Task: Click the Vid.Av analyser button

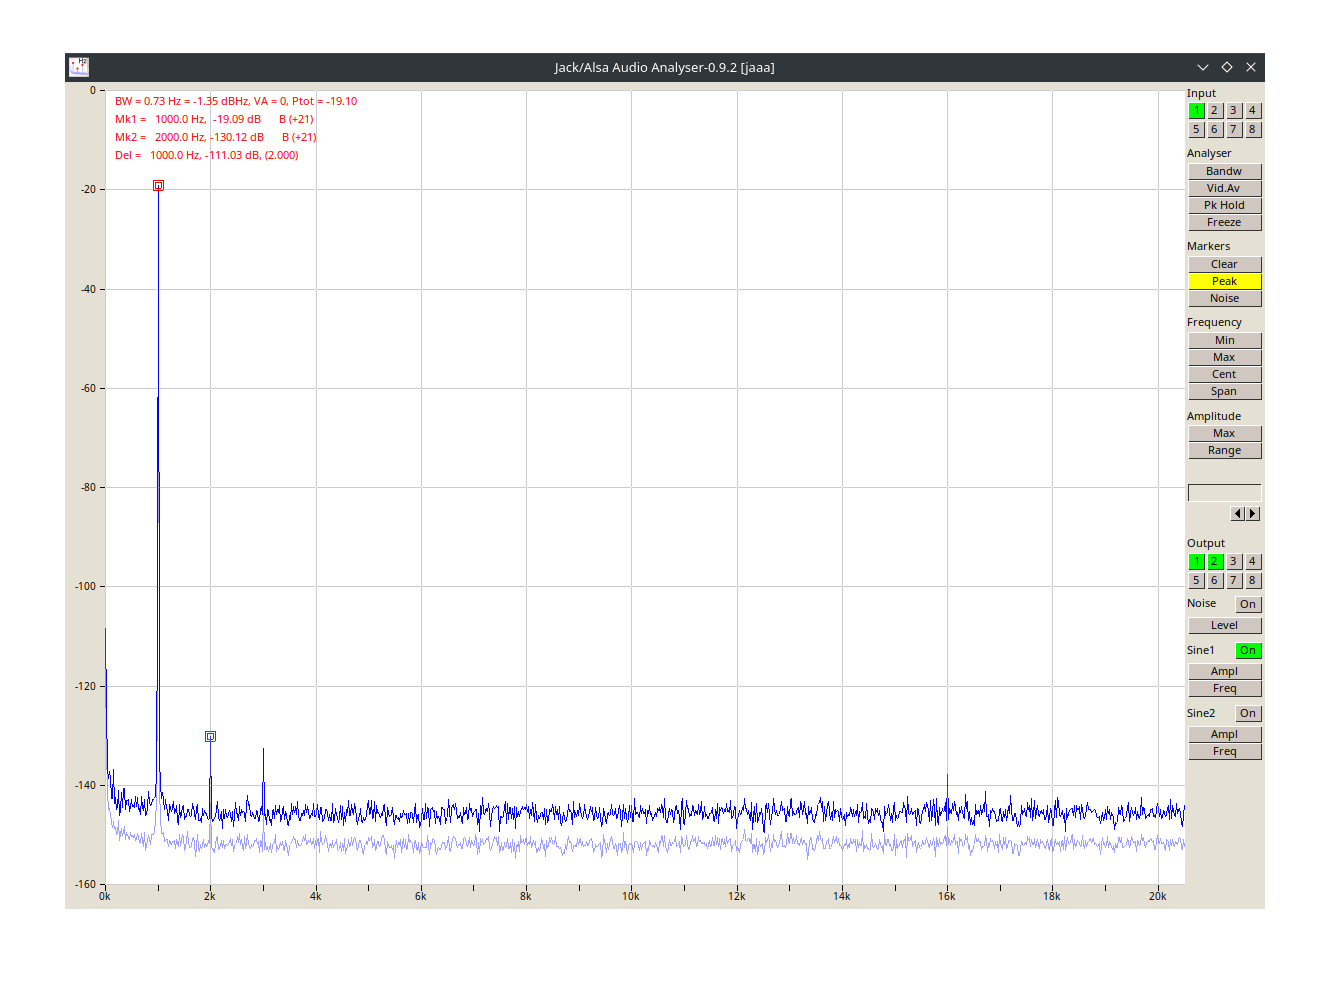Action: point(1224,188)
